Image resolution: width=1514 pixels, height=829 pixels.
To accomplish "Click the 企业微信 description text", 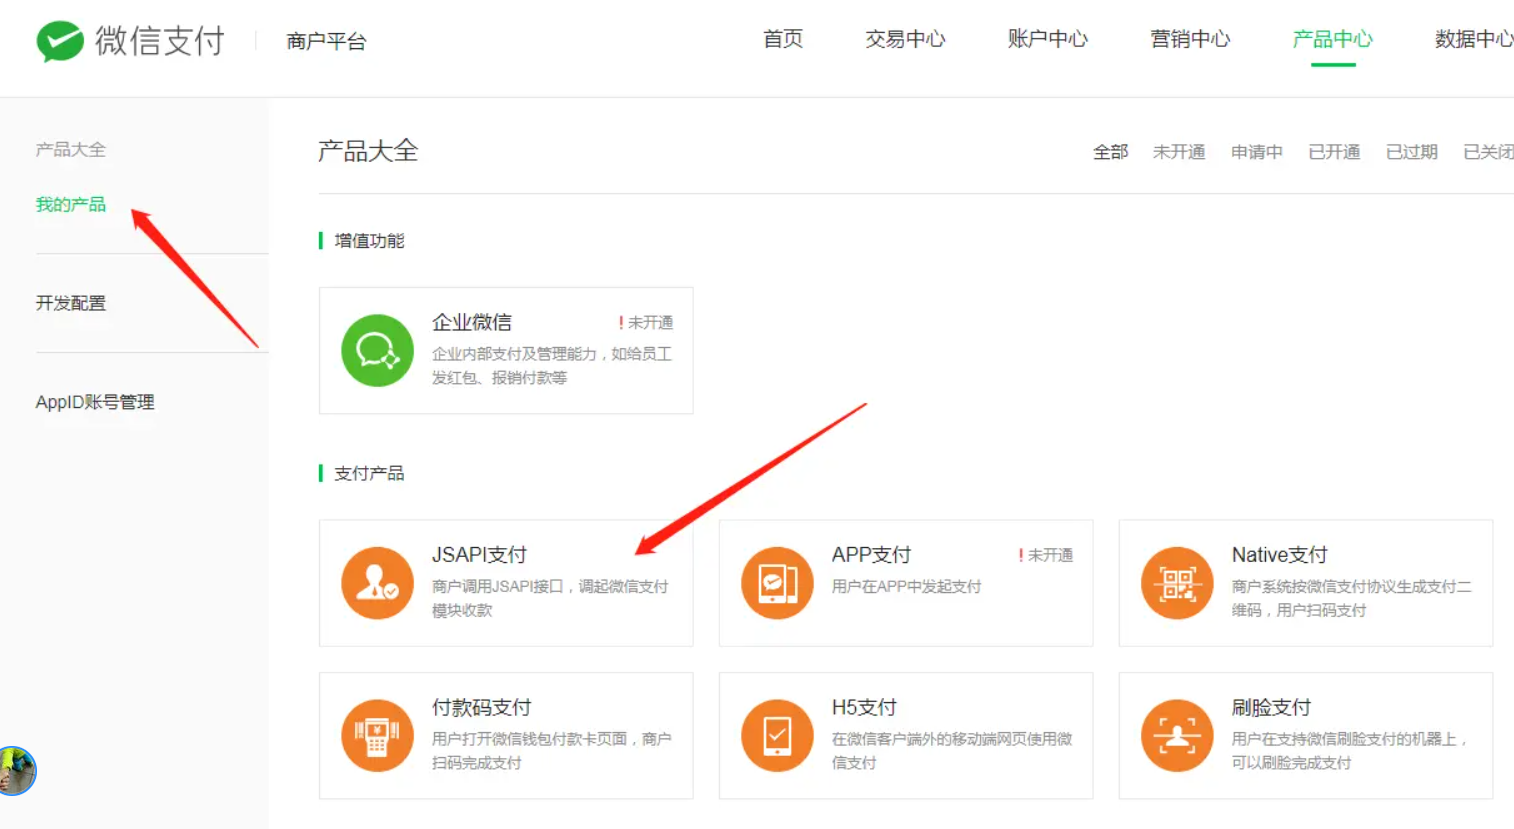I will [552, 366].
